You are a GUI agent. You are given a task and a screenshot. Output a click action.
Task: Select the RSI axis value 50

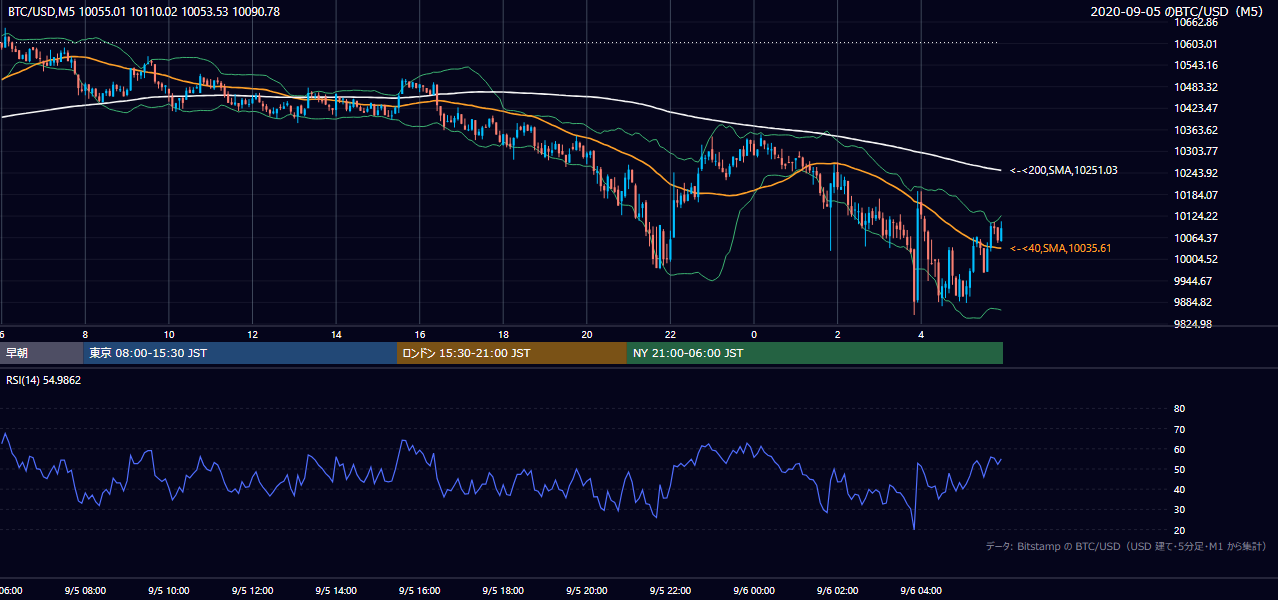point(1179,469)
